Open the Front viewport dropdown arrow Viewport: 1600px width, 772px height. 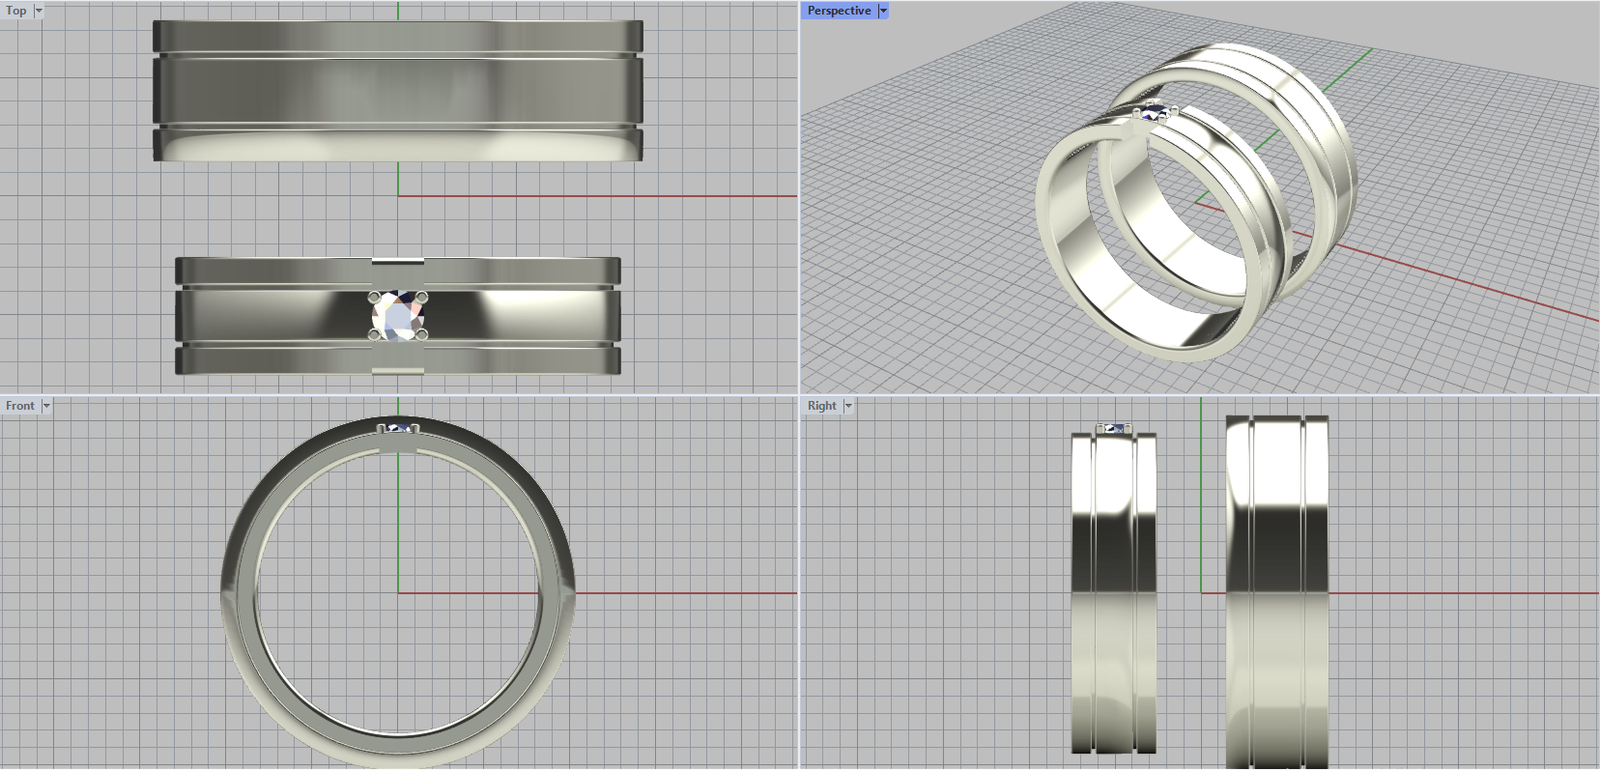[46, 406]
